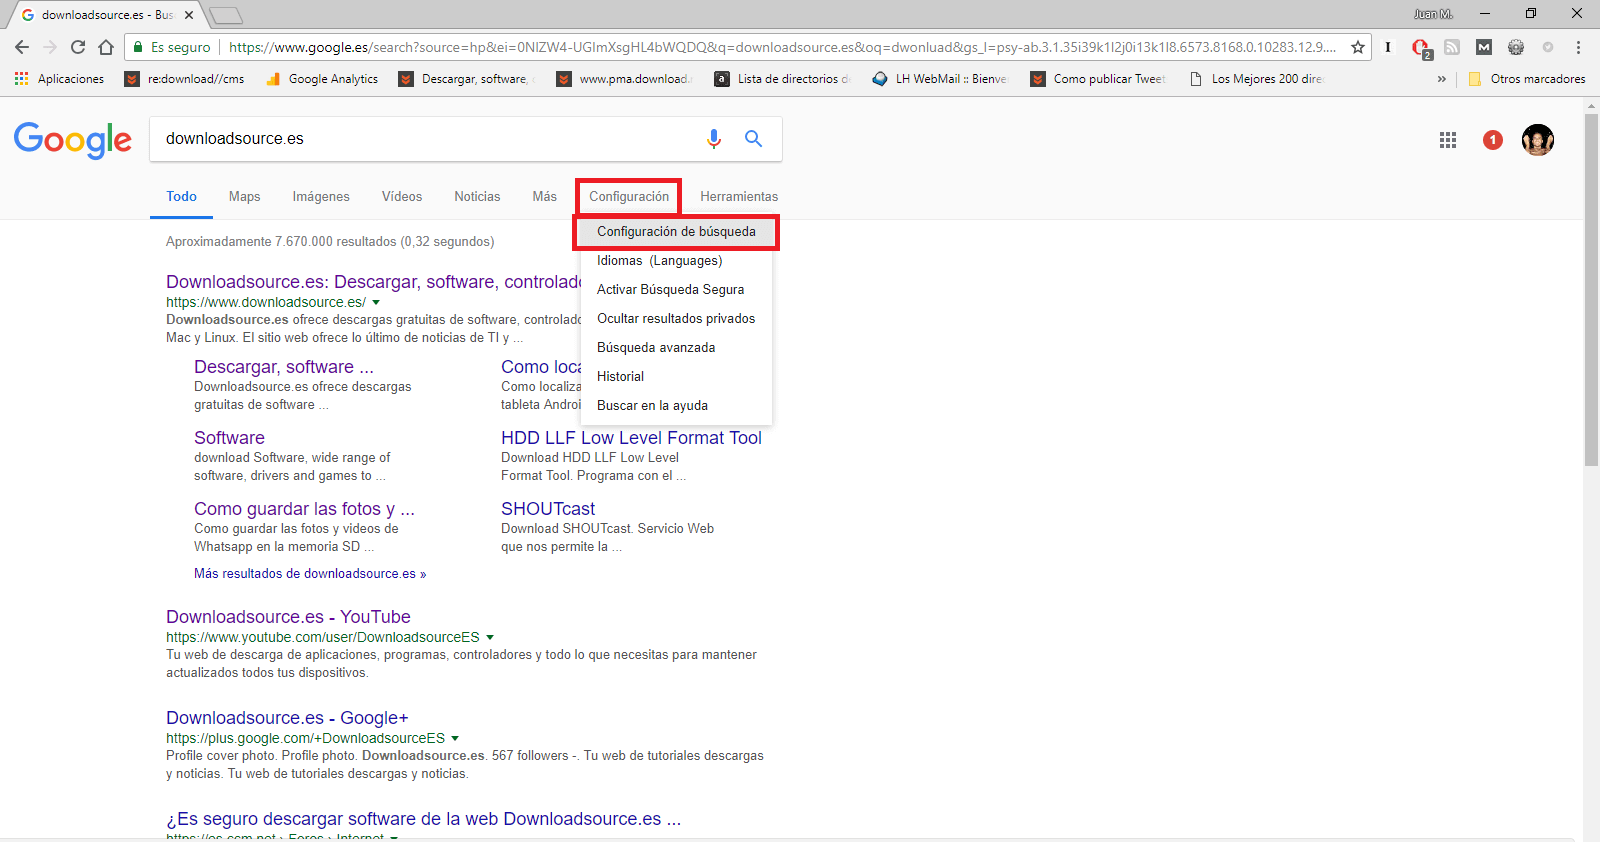This screenshot has height=842, width=1600.
Task: Open the Herramientas search tools
Action: [739, 197]
